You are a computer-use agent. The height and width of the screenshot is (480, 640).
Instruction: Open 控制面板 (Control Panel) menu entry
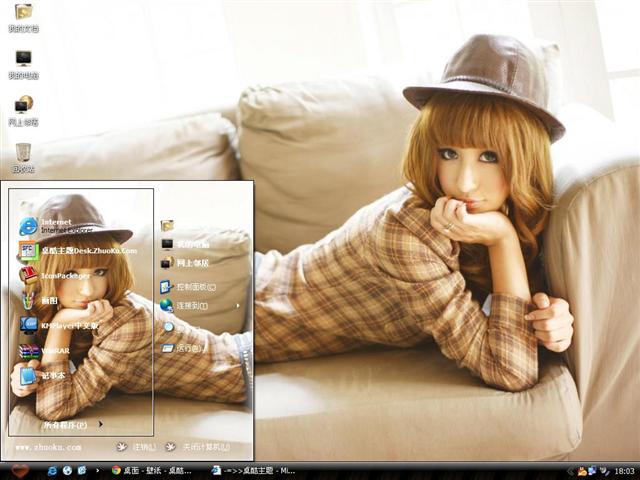[x=195, y=287]
